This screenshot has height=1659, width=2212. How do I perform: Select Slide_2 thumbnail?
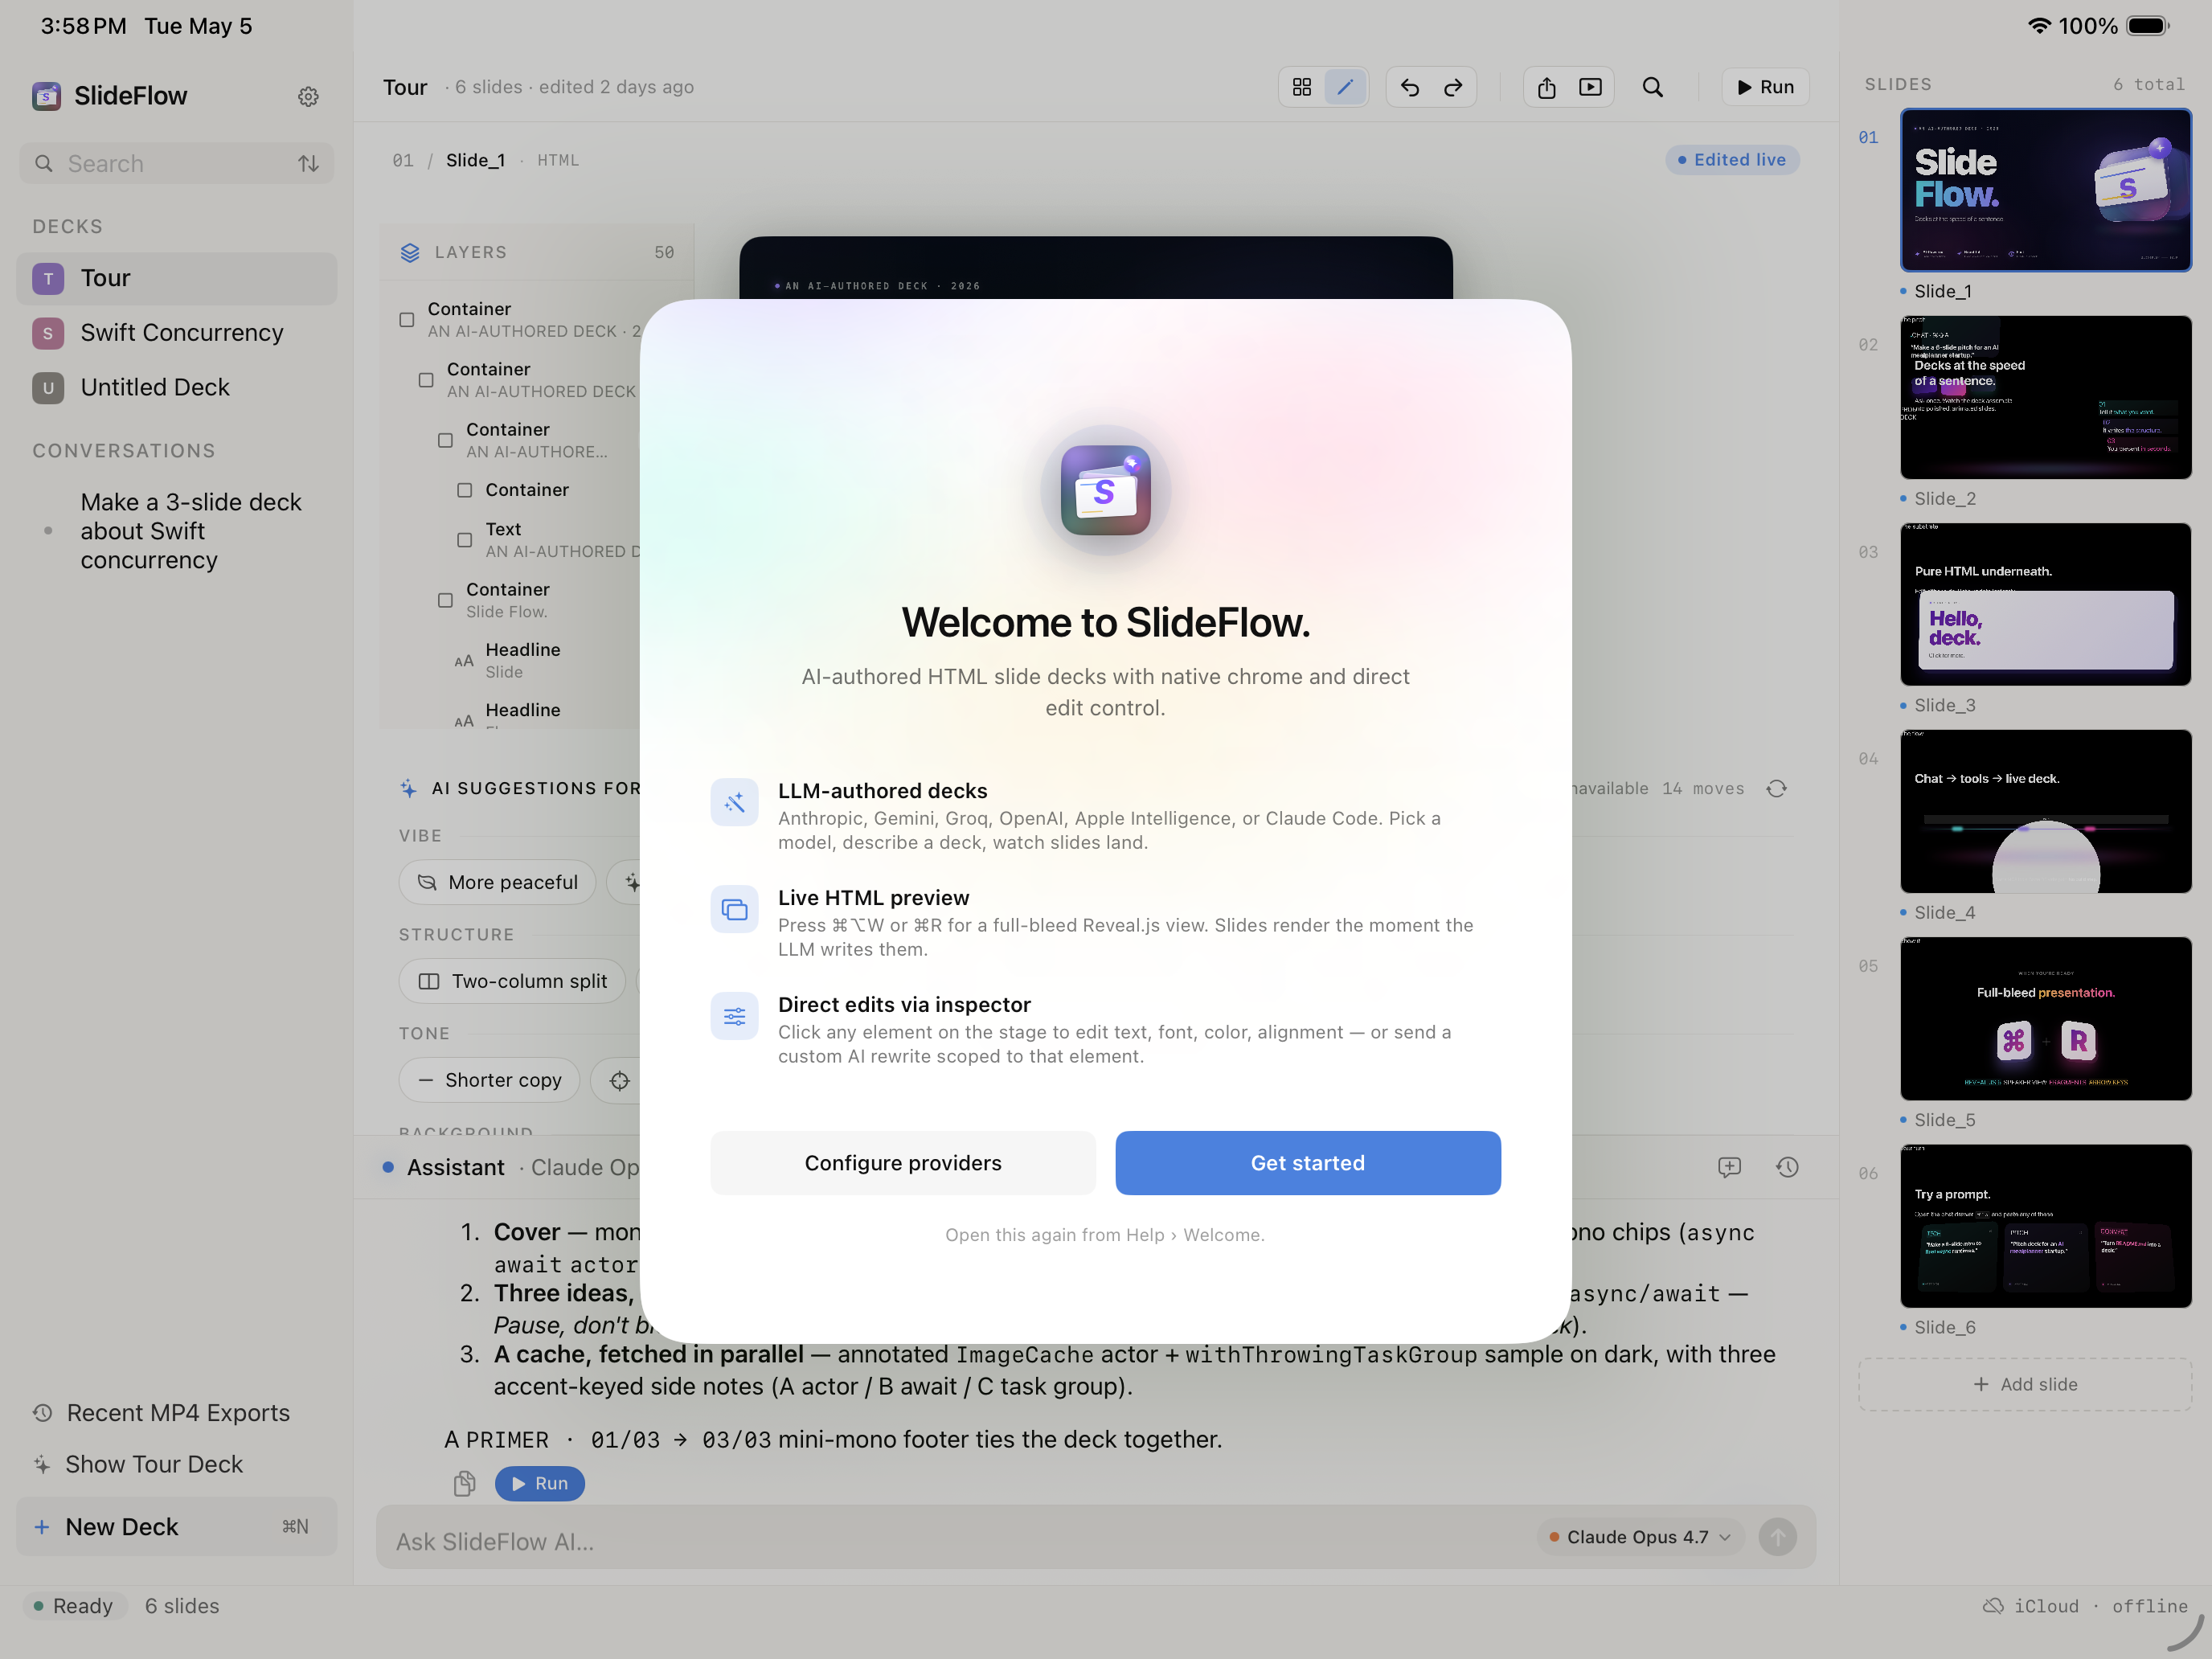pyautogui.click(x=2046, y=397)
